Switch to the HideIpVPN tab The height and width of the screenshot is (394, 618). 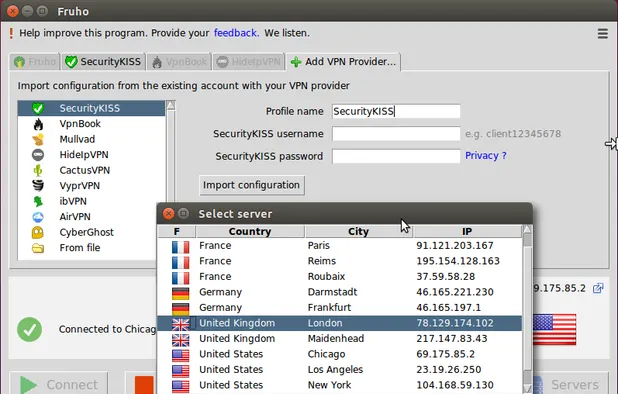coord(249,62)
